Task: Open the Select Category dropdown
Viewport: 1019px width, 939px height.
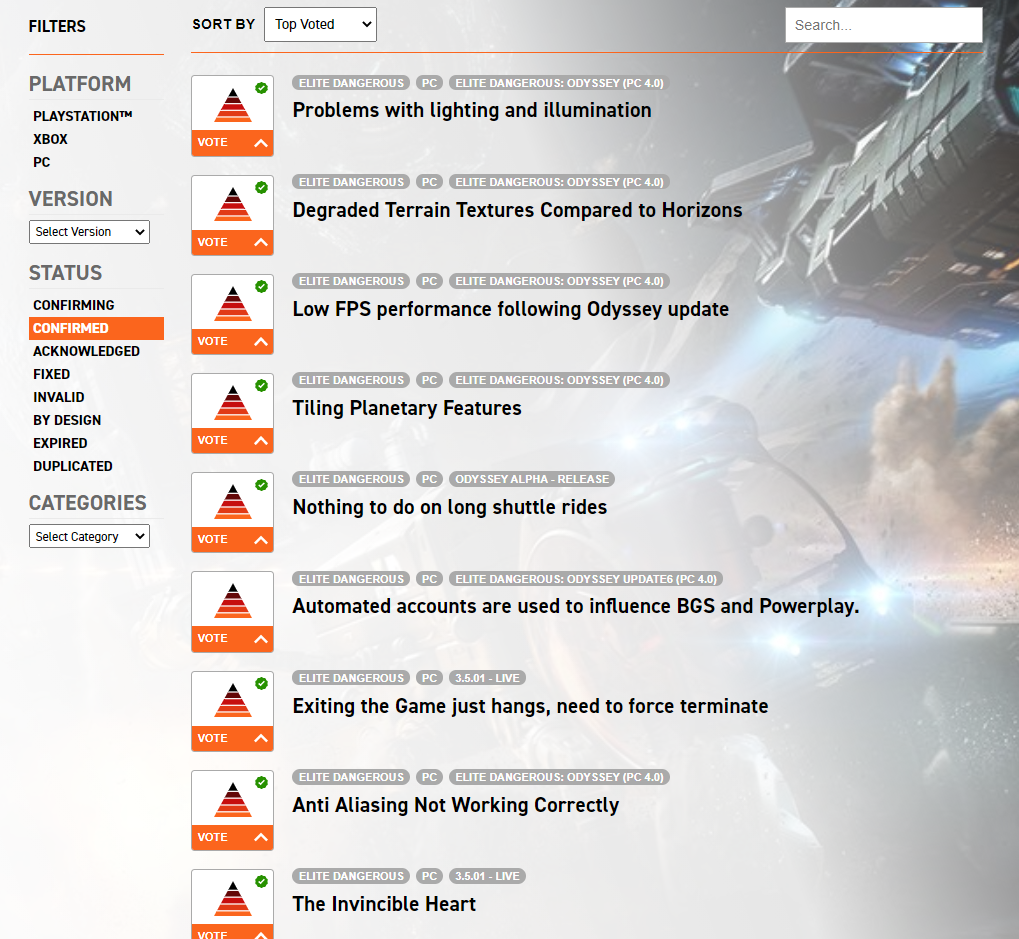Action: click(89, 536)
